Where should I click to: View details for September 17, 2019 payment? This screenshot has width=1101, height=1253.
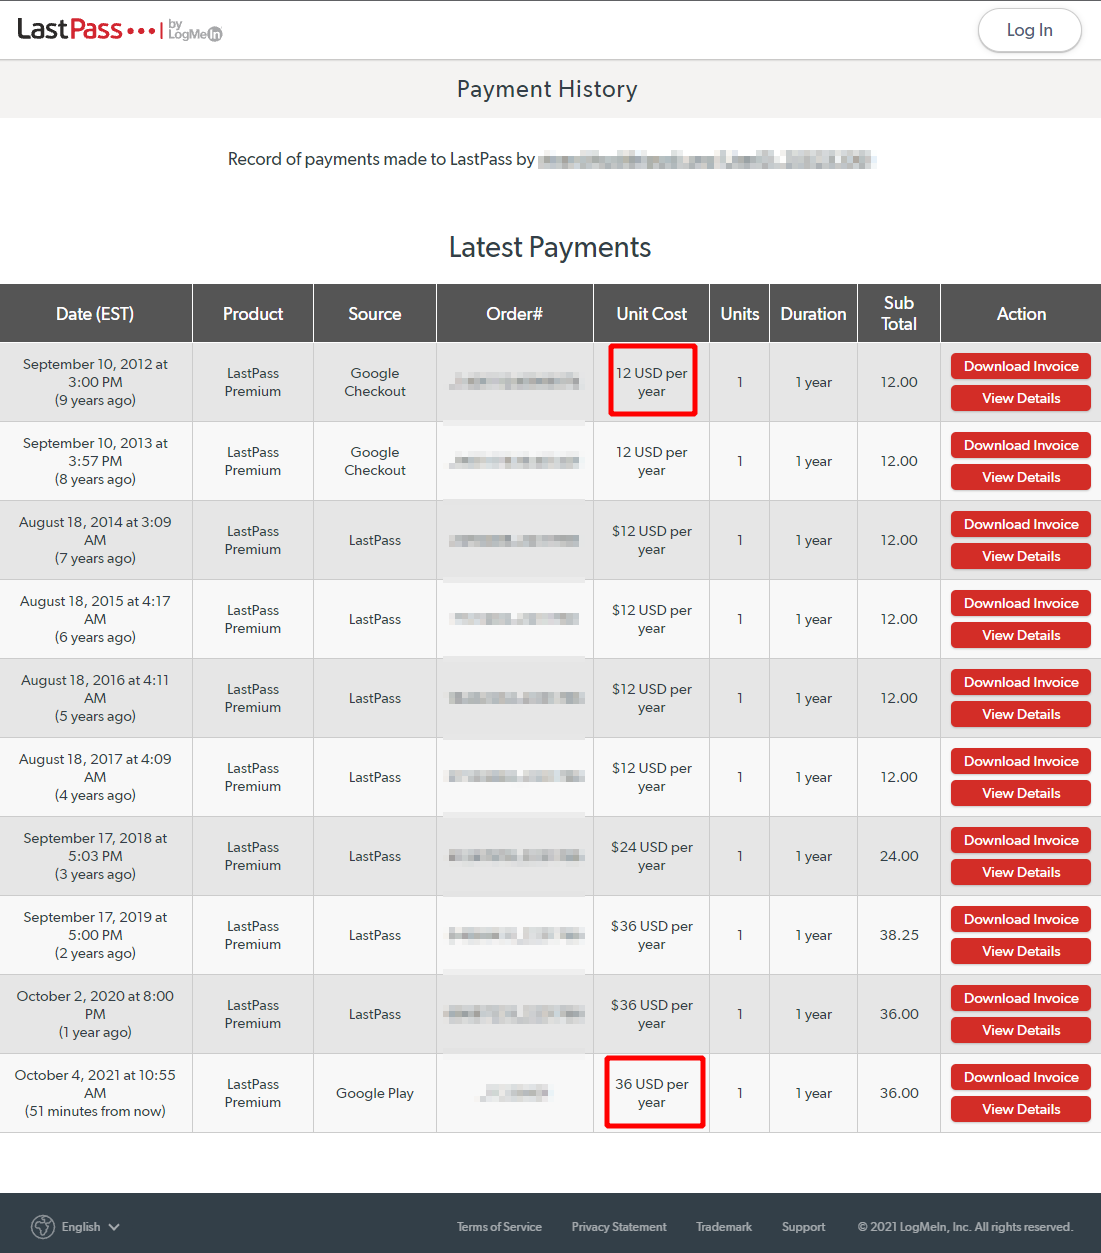click(x=1021, y=951)
